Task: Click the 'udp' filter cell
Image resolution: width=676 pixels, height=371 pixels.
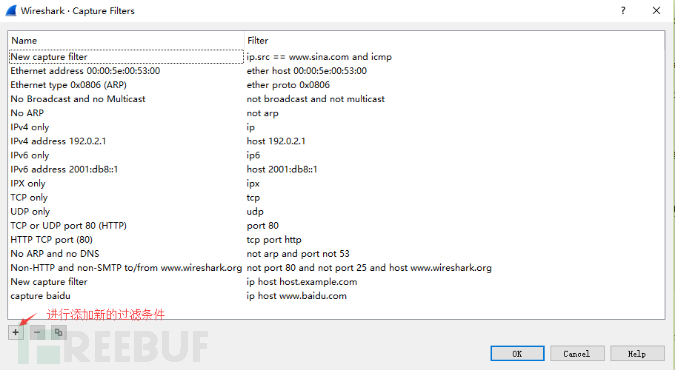Action: coord(255,212)
